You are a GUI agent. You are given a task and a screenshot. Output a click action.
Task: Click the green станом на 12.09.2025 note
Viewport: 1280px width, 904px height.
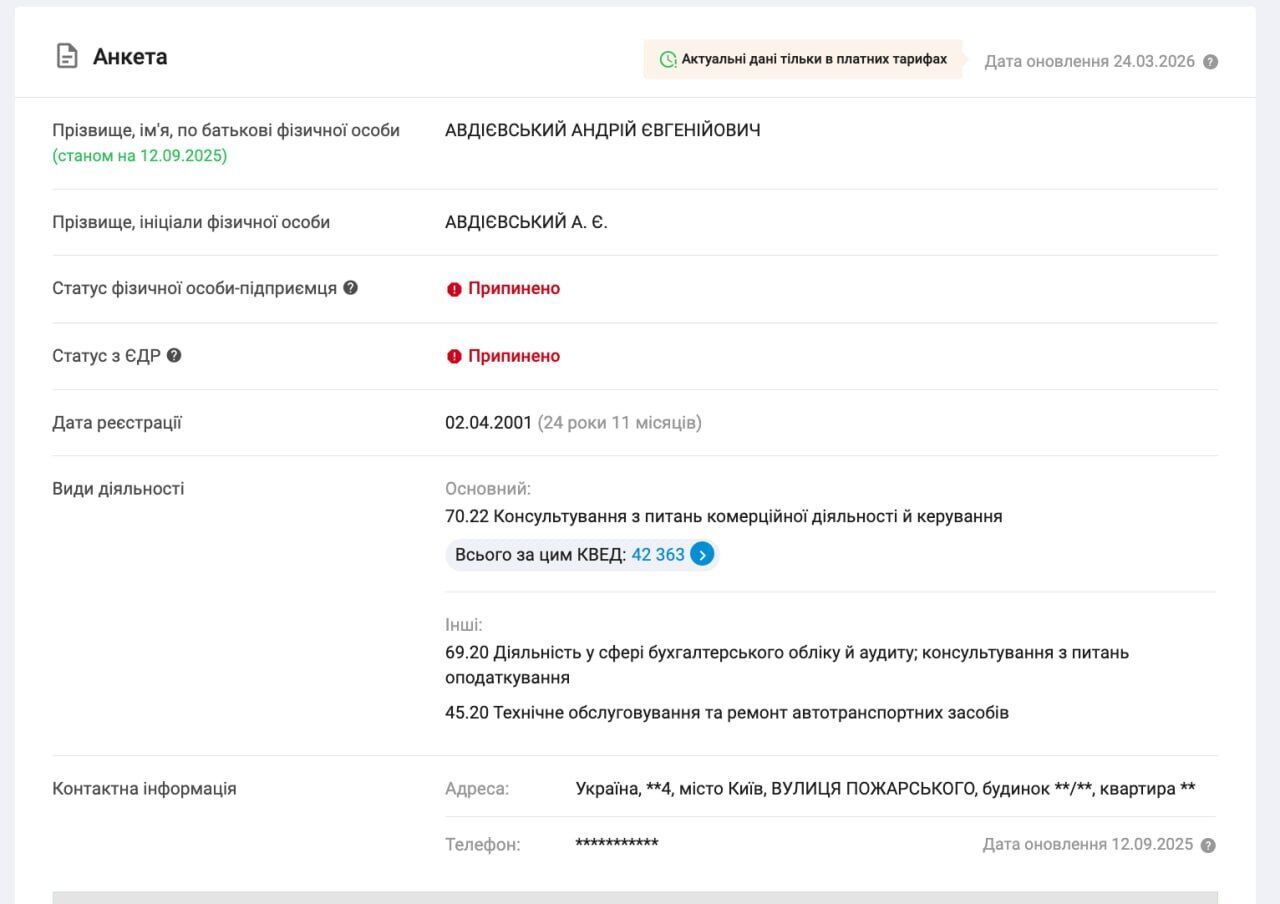140,156
